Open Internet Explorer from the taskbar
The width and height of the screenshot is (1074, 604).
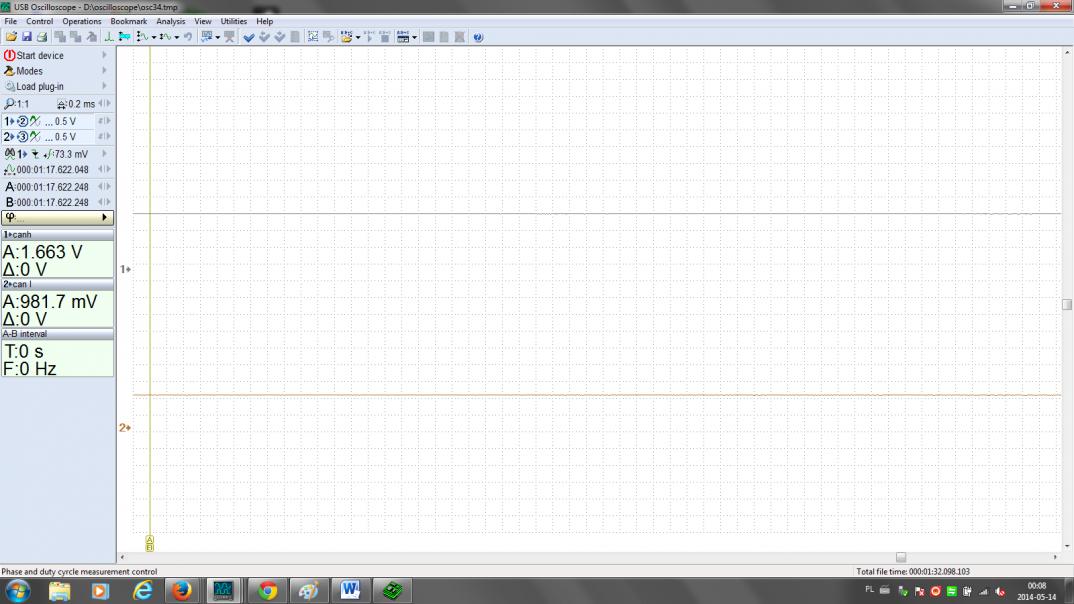pyautogui.click(x=142, y=590)
